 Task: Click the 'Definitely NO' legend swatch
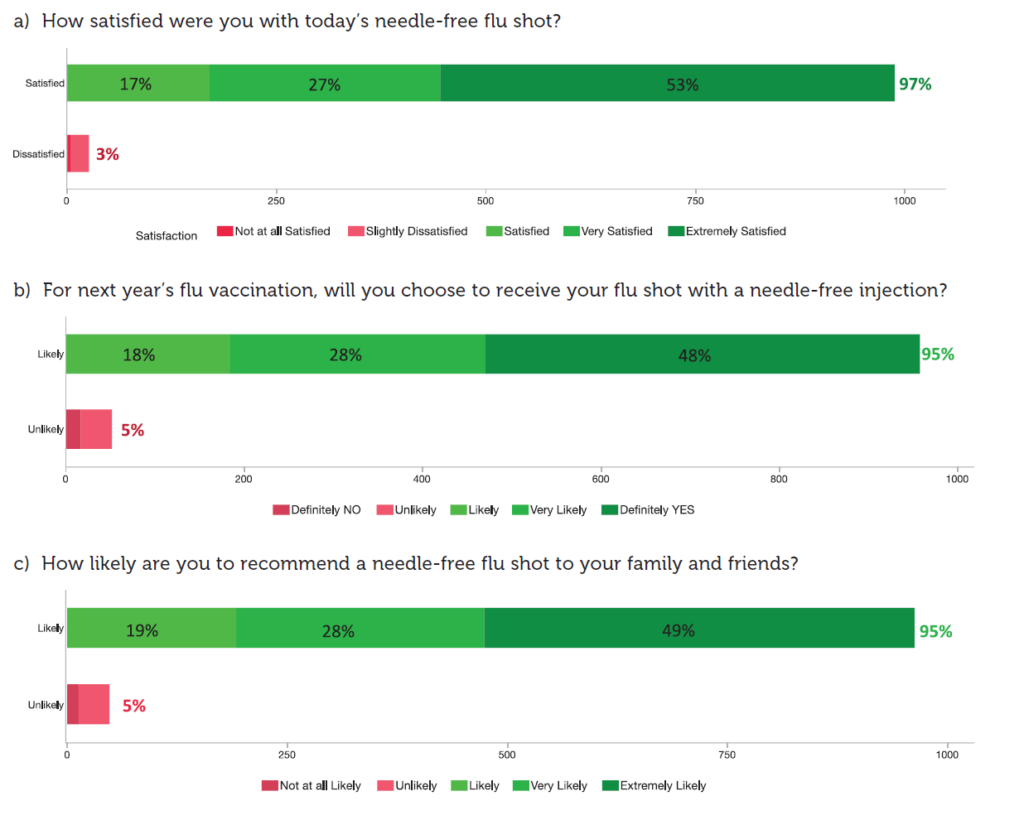[x=281, y=510]
